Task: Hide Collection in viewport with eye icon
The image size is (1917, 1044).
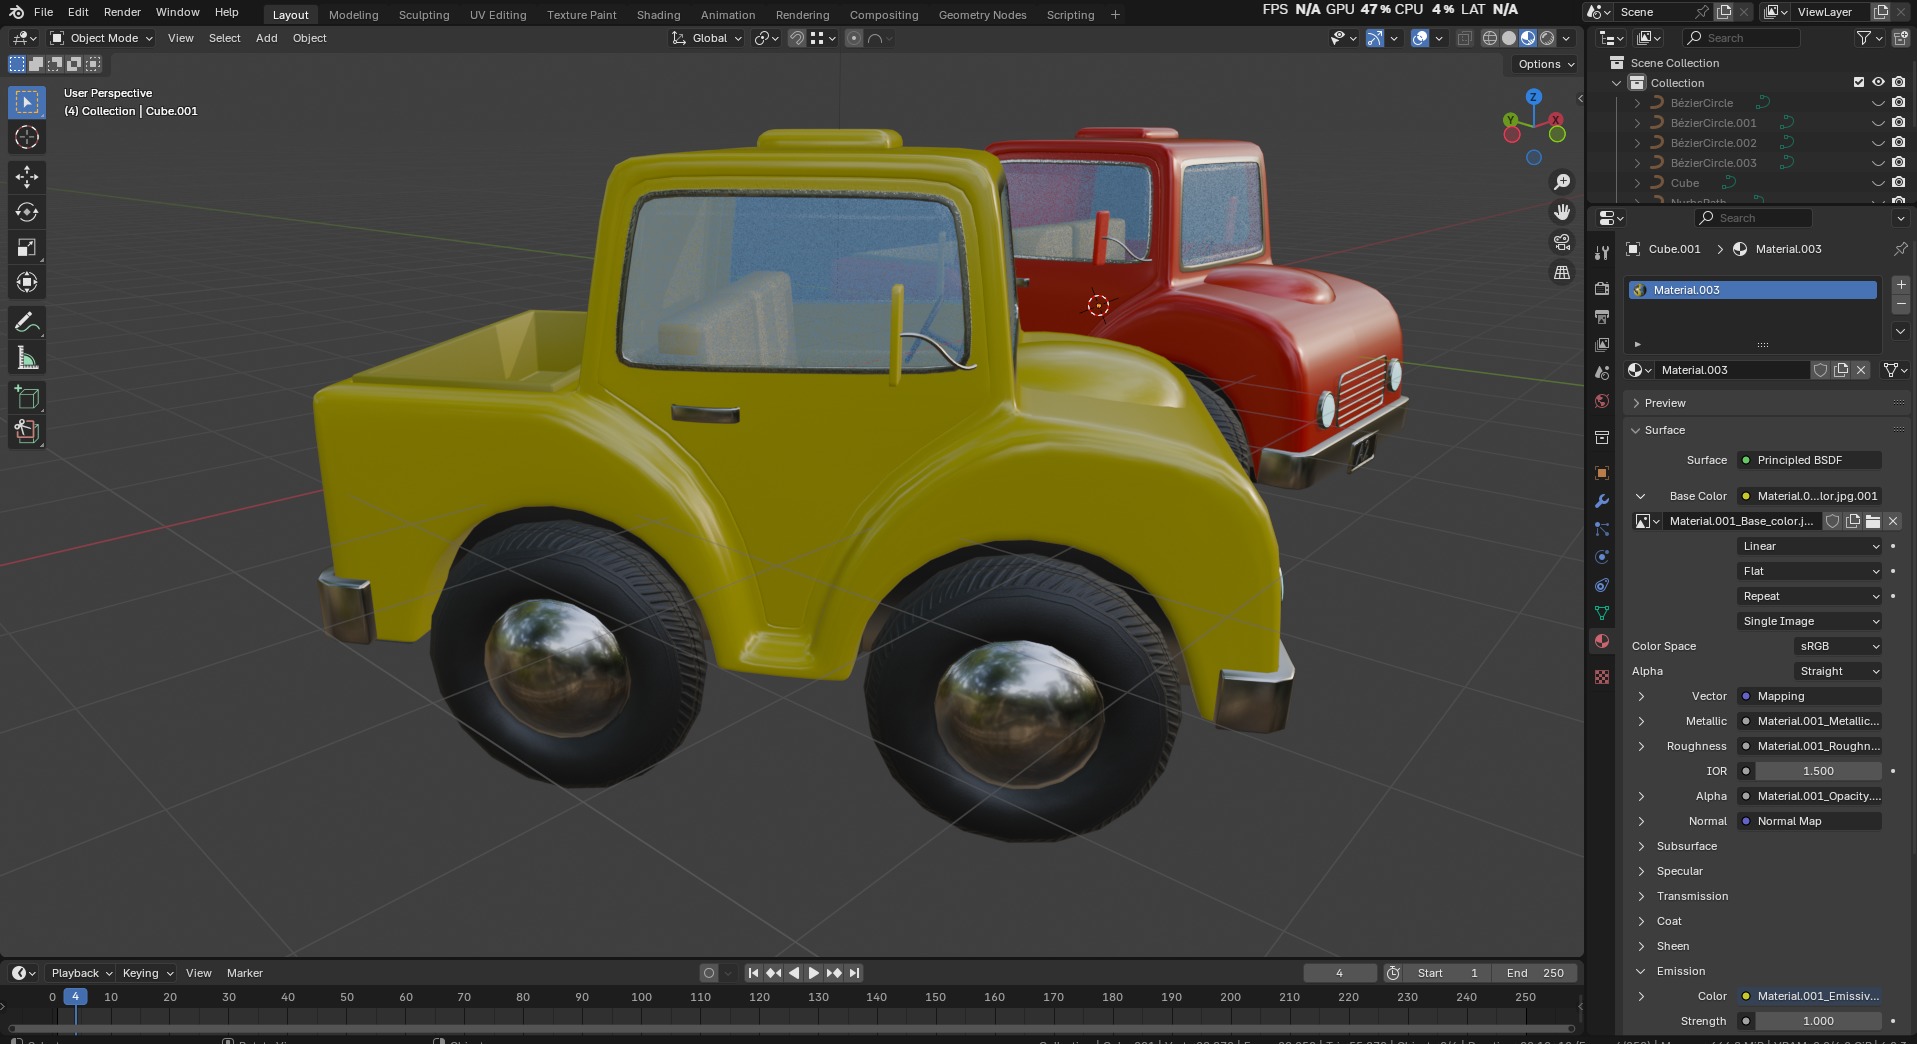Action: point(1878,83)
